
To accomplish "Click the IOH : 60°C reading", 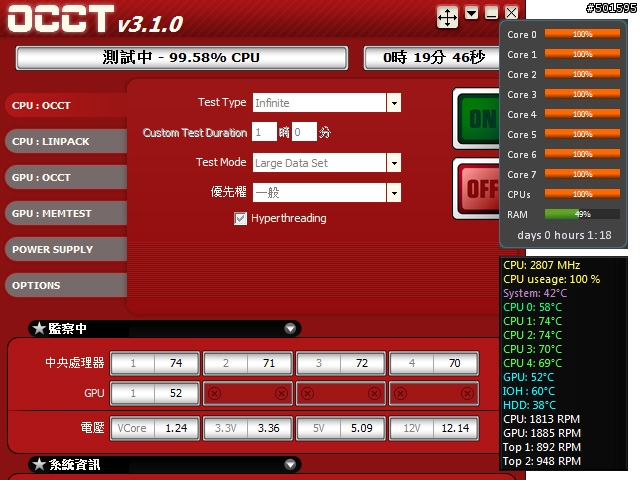I will click(529, 391).
